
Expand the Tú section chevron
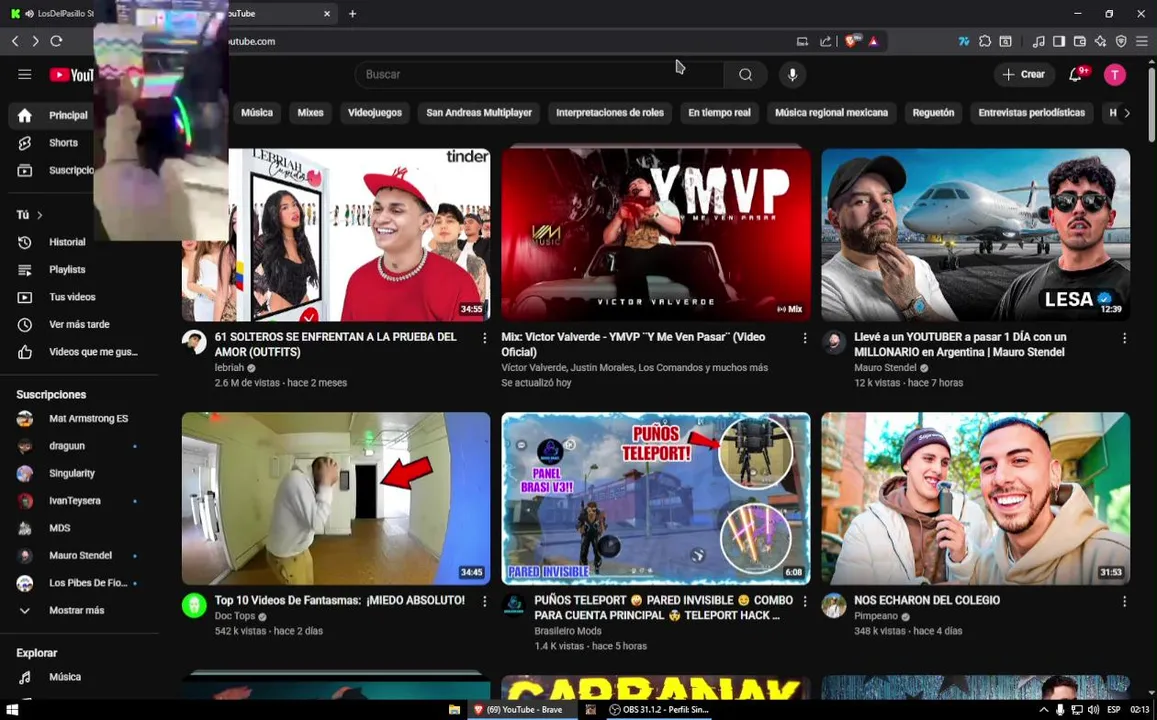tap(40, 215)
